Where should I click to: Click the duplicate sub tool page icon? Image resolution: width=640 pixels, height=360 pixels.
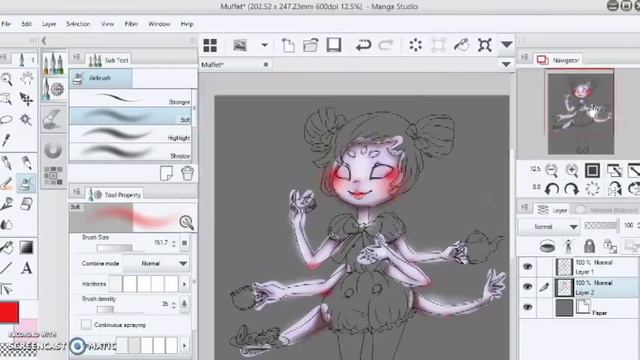(x=166, y=173)
